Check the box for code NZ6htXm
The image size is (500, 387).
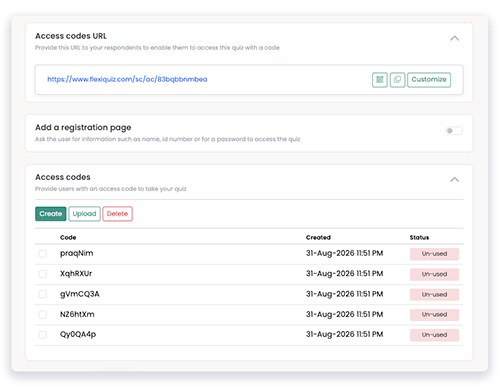point(43,314)
